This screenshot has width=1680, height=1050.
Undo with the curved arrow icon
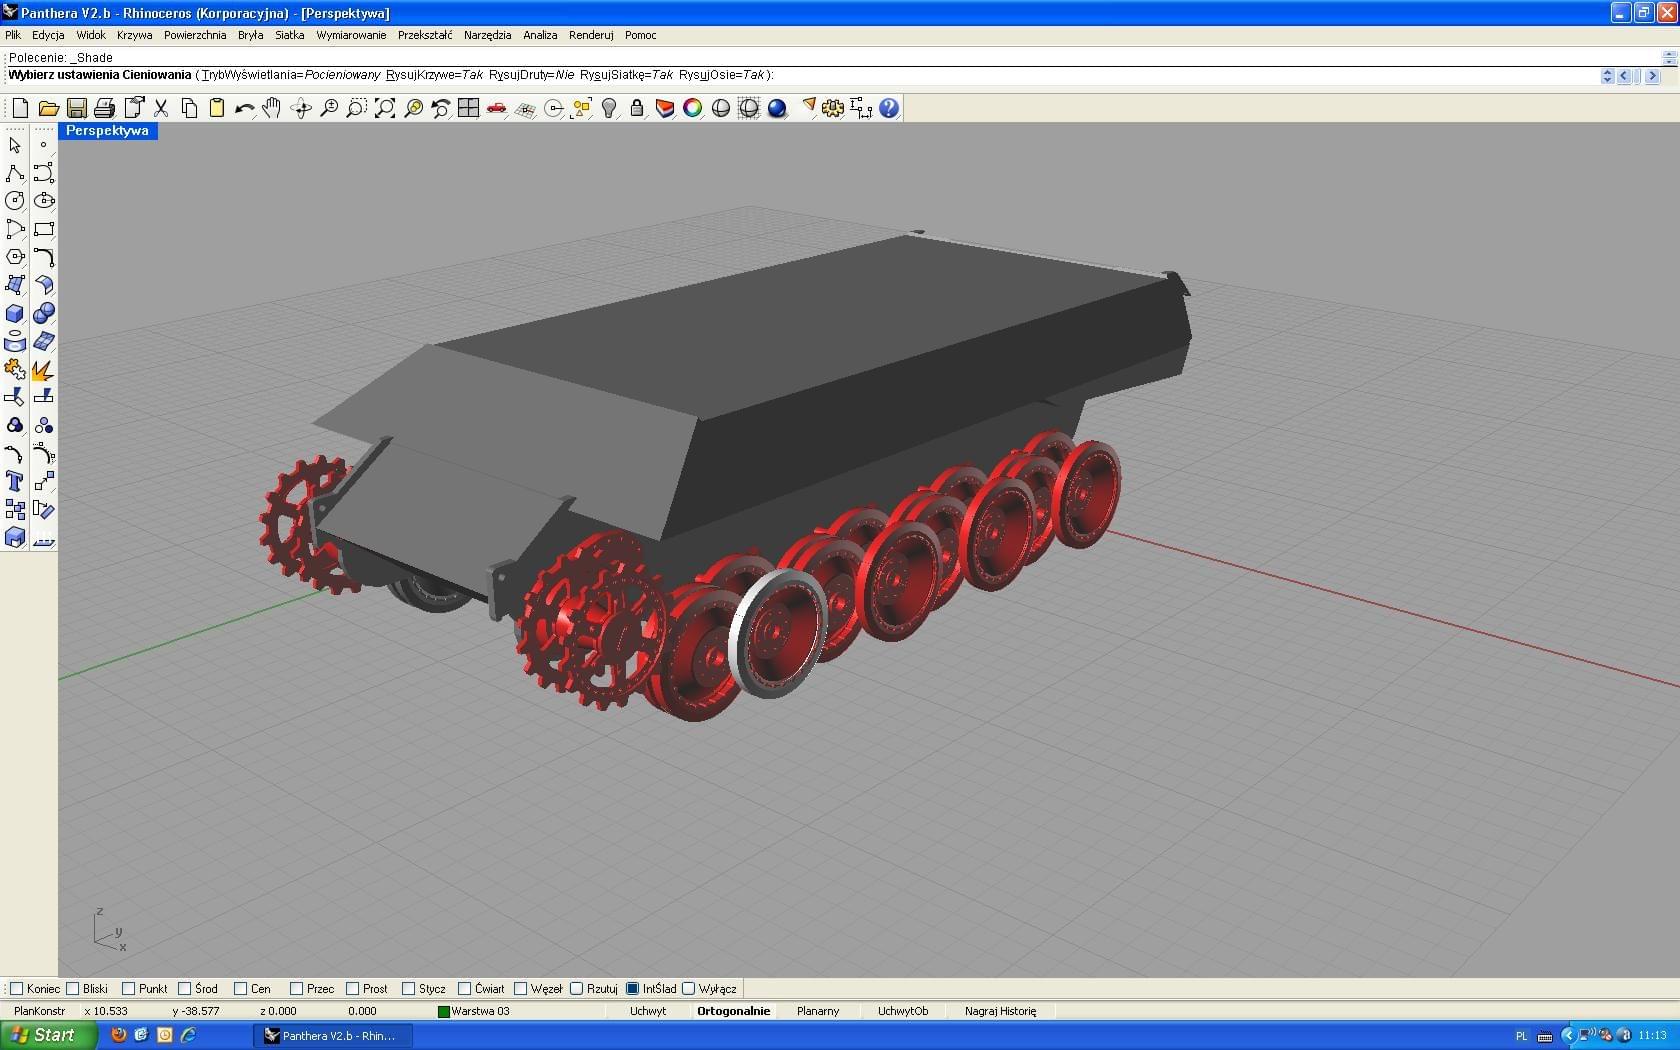(244, 108)
